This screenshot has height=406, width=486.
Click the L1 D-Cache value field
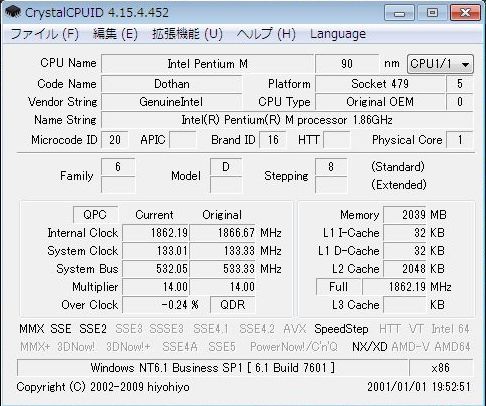click(x=405, y=251)
